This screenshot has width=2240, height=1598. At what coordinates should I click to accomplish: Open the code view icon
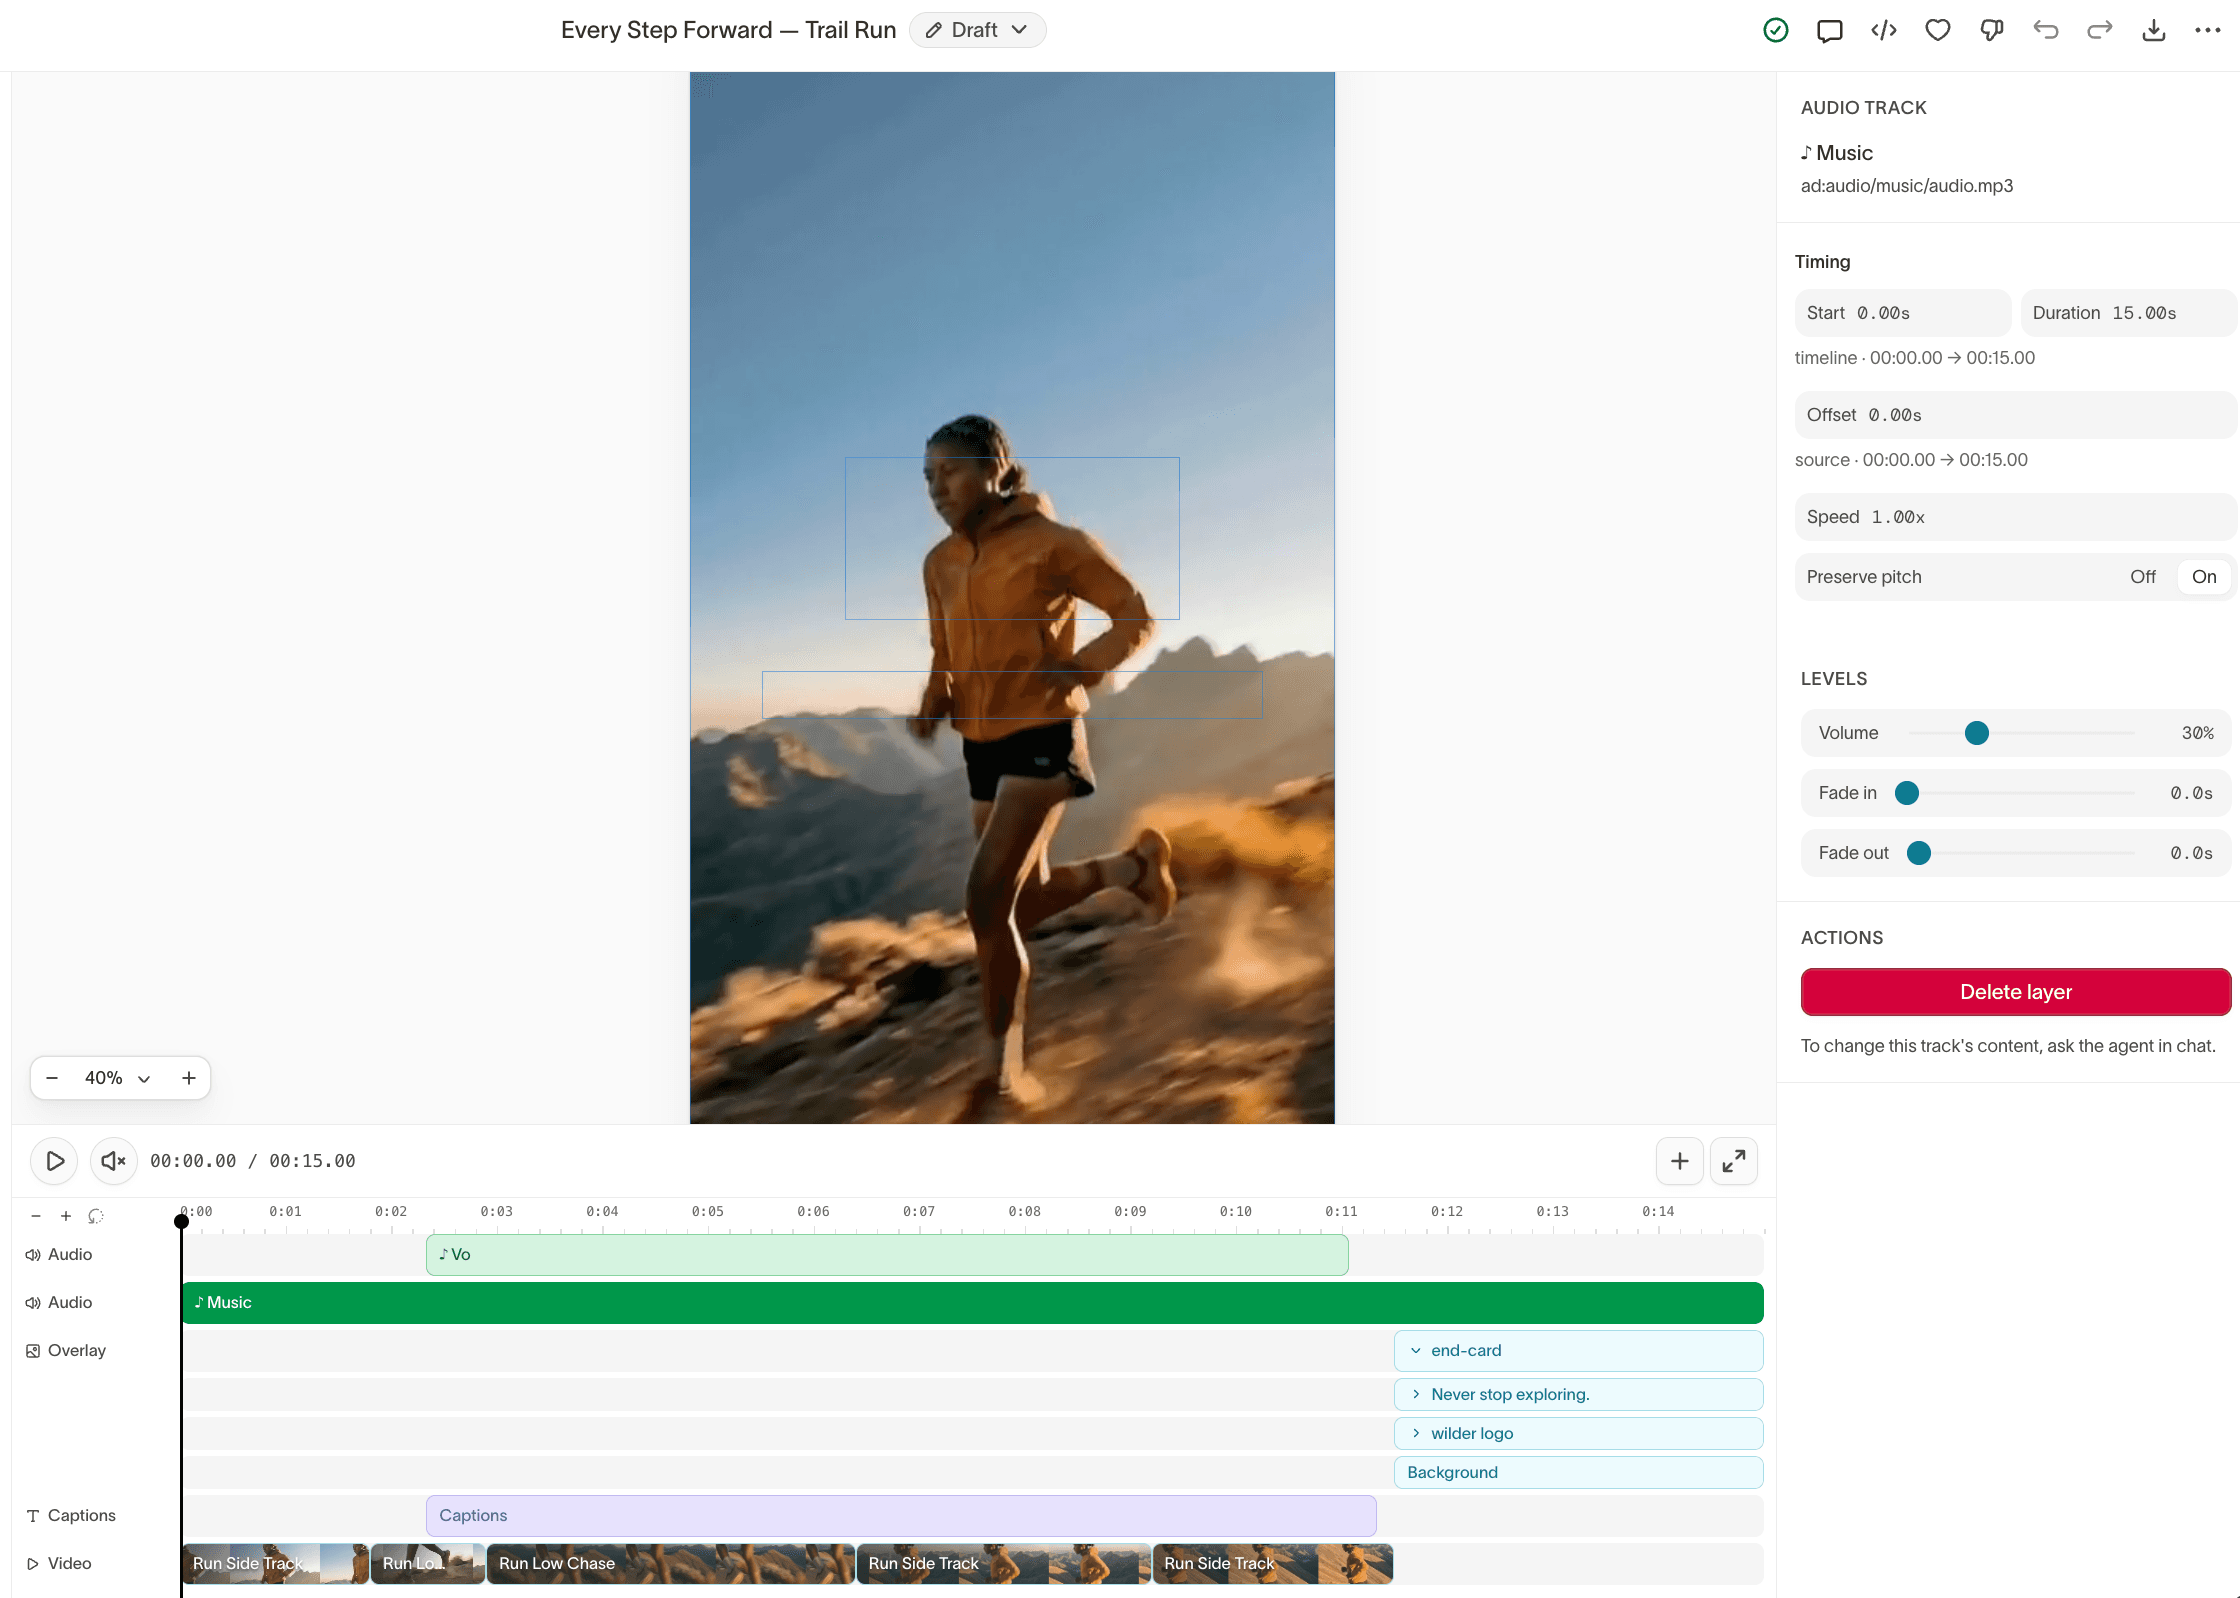1884,30
